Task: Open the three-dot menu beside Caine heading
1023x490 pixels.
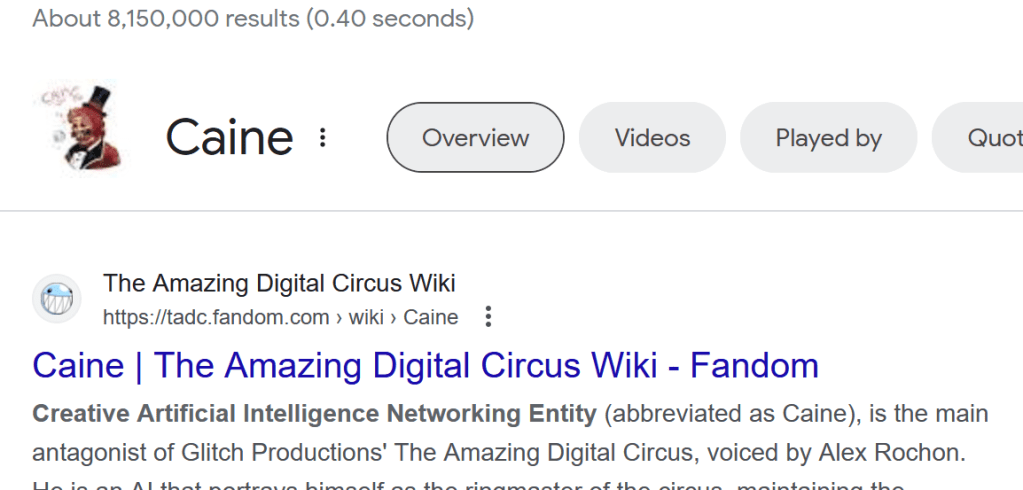Action: pos(322,138)
